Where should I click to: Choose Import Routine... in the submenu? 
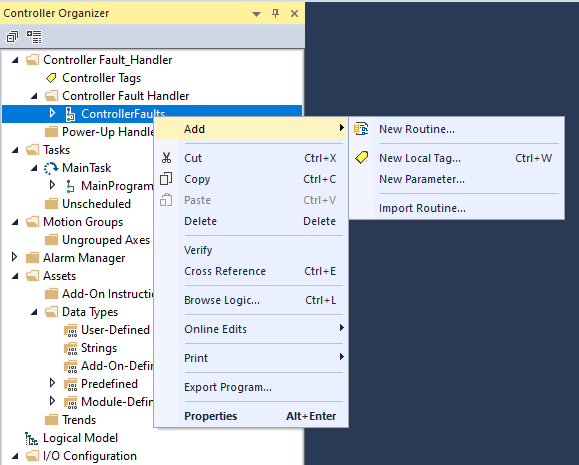(456, 208)
